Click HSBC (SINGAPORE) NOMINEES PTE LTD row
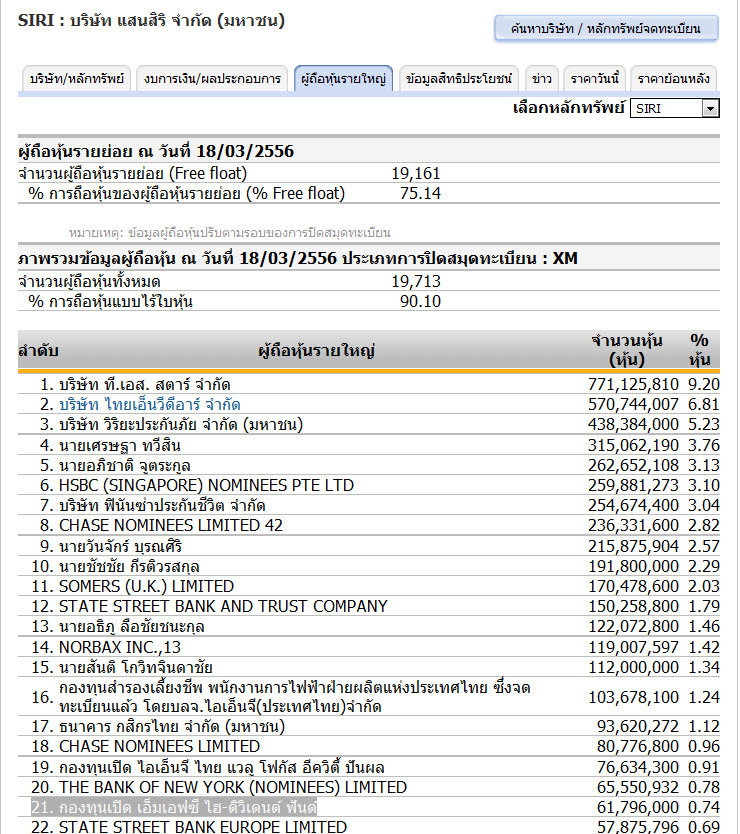 pos(369,485)
